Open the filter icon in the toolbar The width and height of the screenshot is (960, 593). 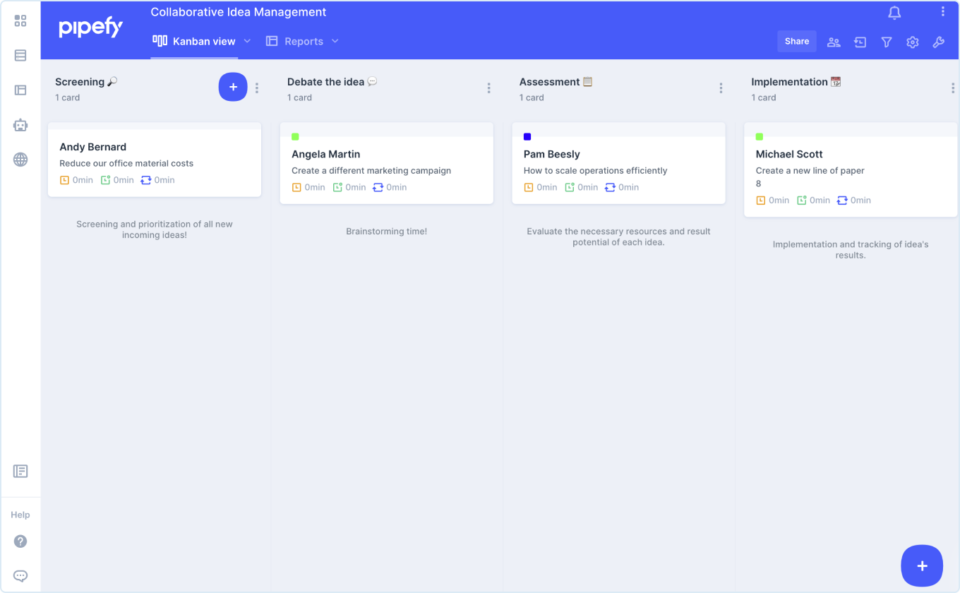pos(886,41)
